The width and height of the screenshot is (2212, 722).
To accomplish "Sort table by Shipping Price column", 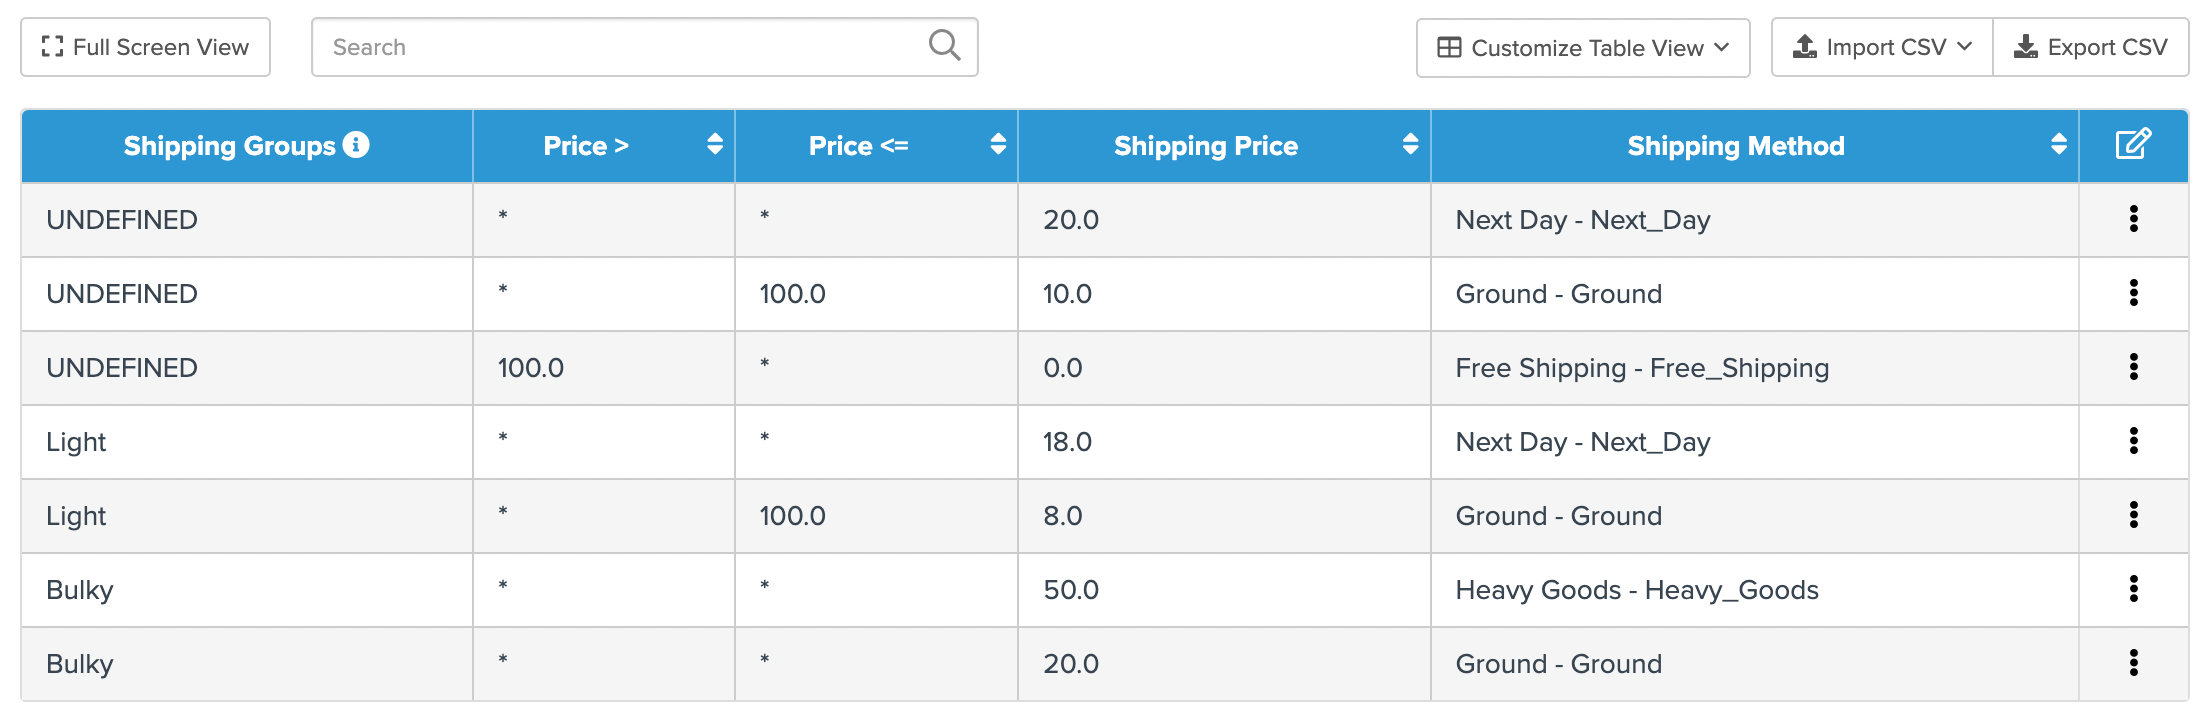I will [1410, 145].
